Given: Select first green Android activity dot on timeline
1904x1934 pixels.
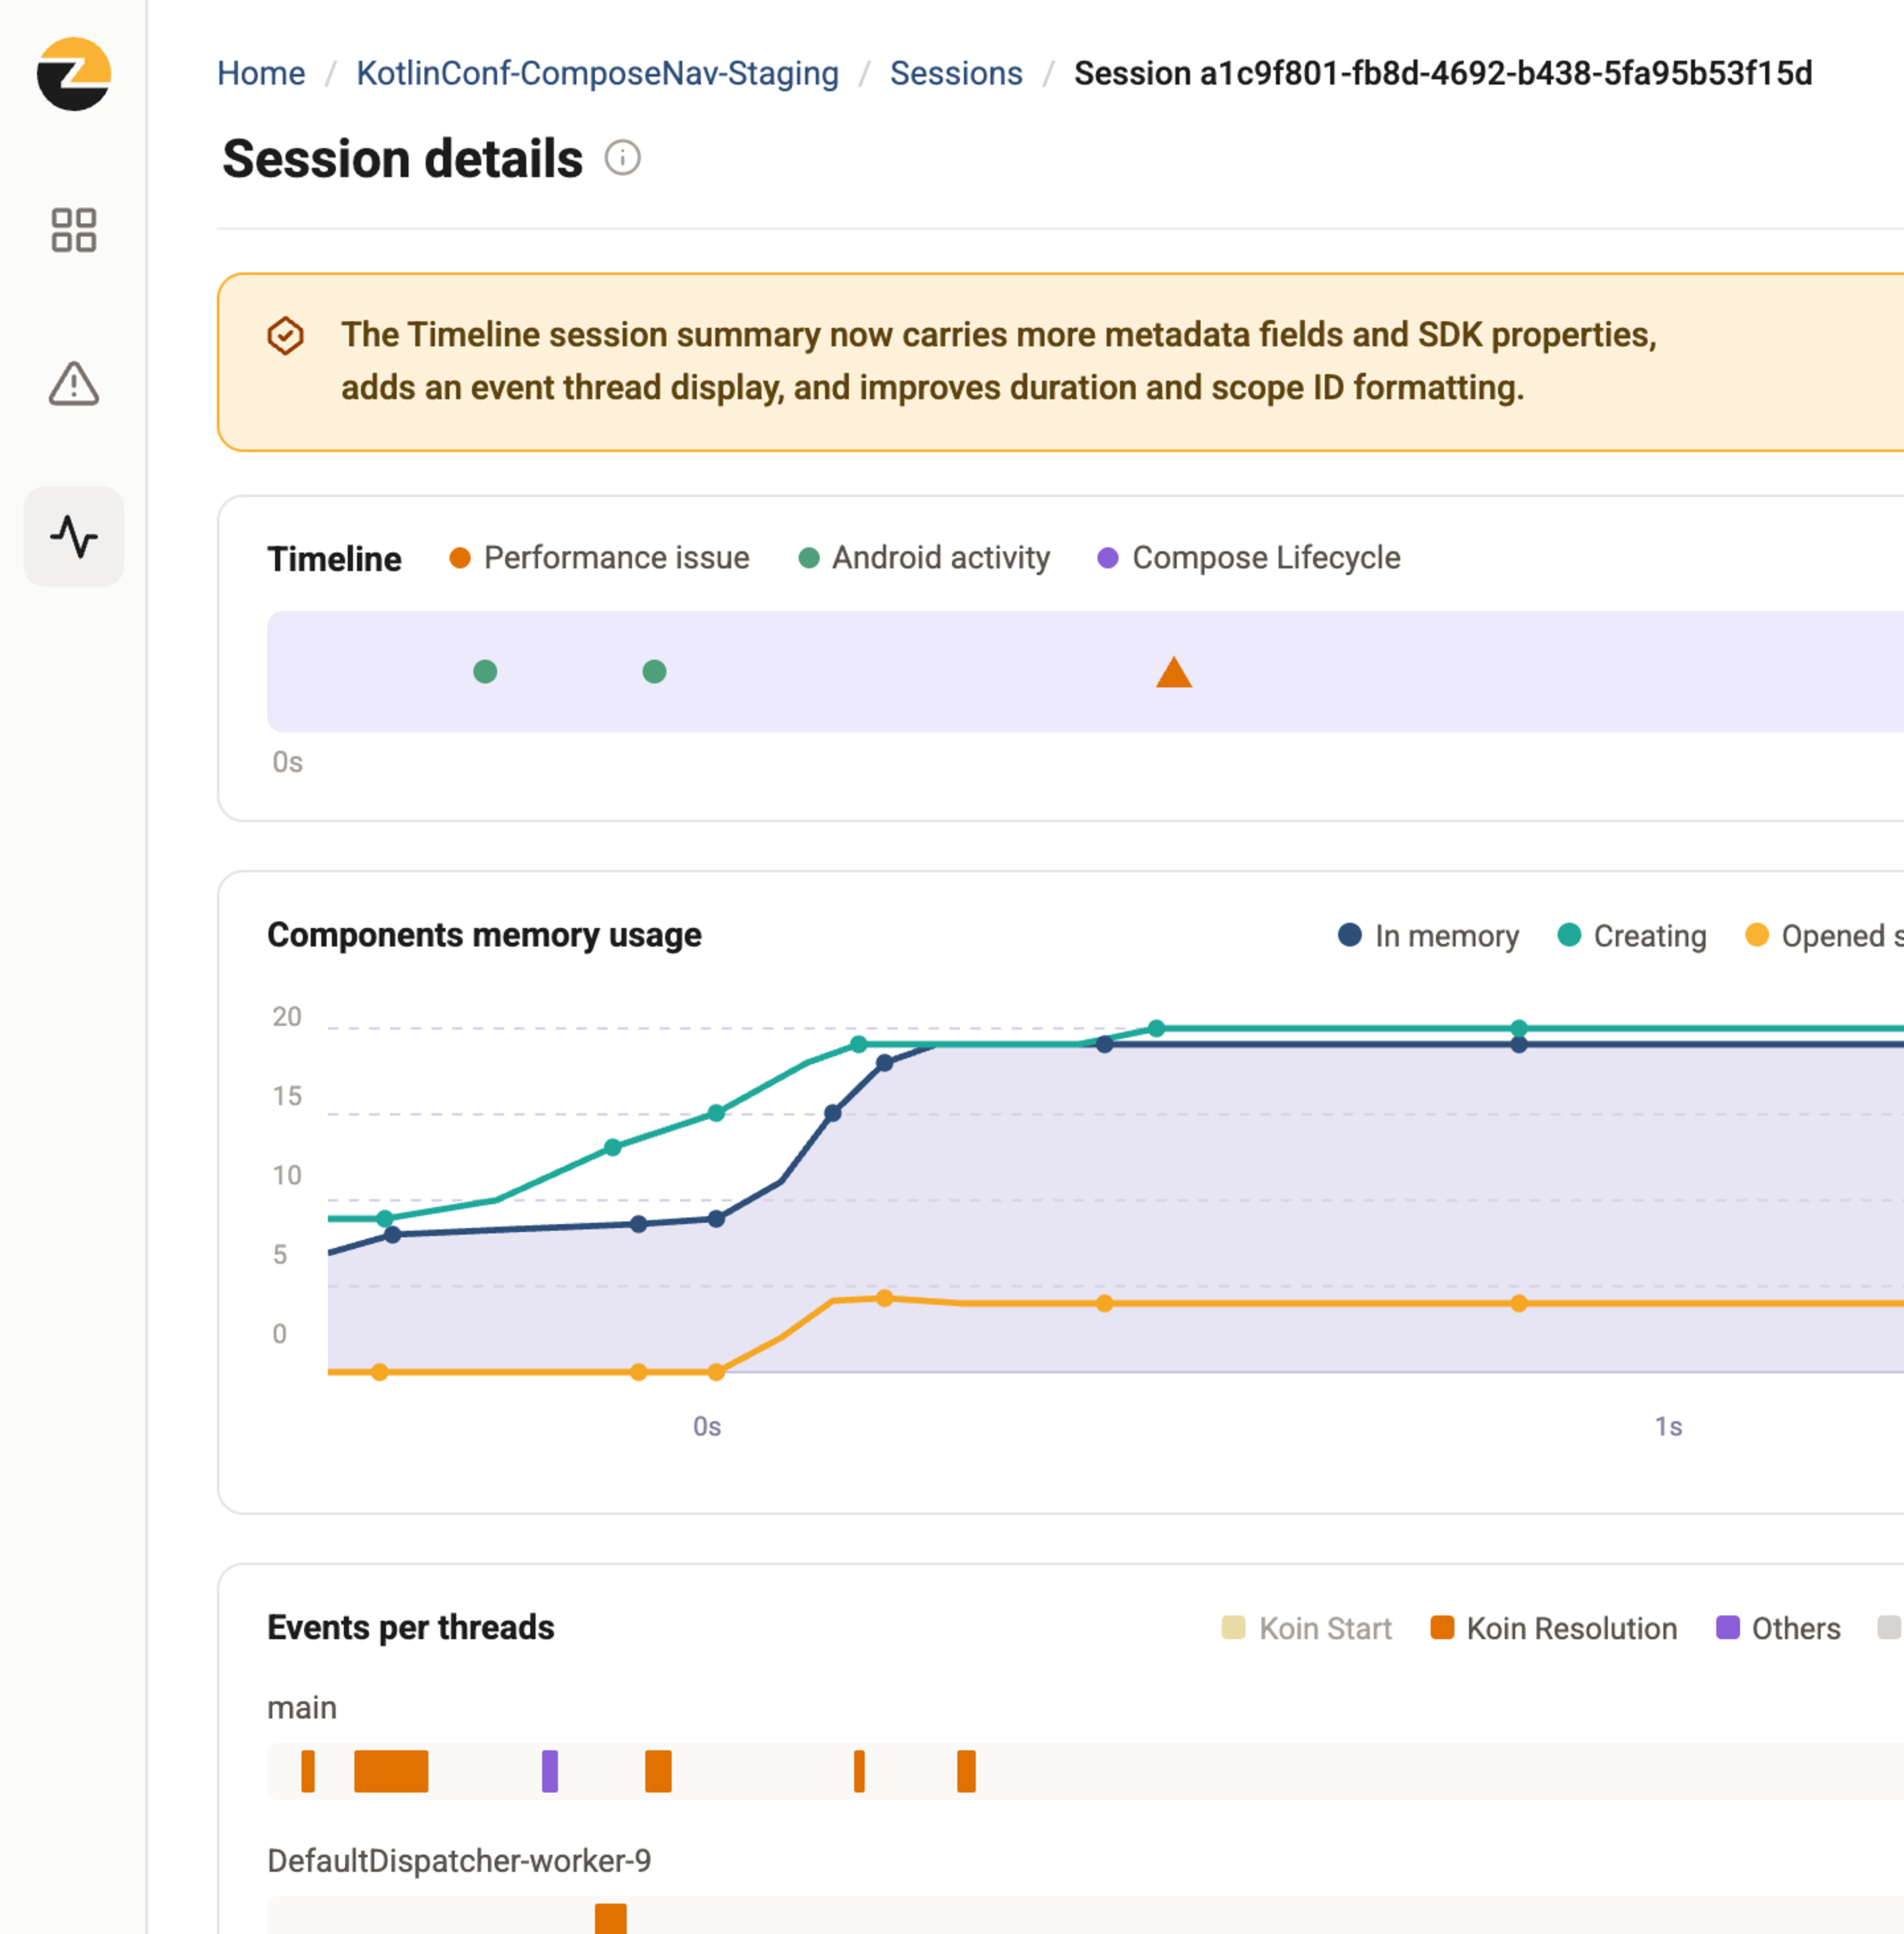Looking at the screenshot, I should tap(485, 672).
